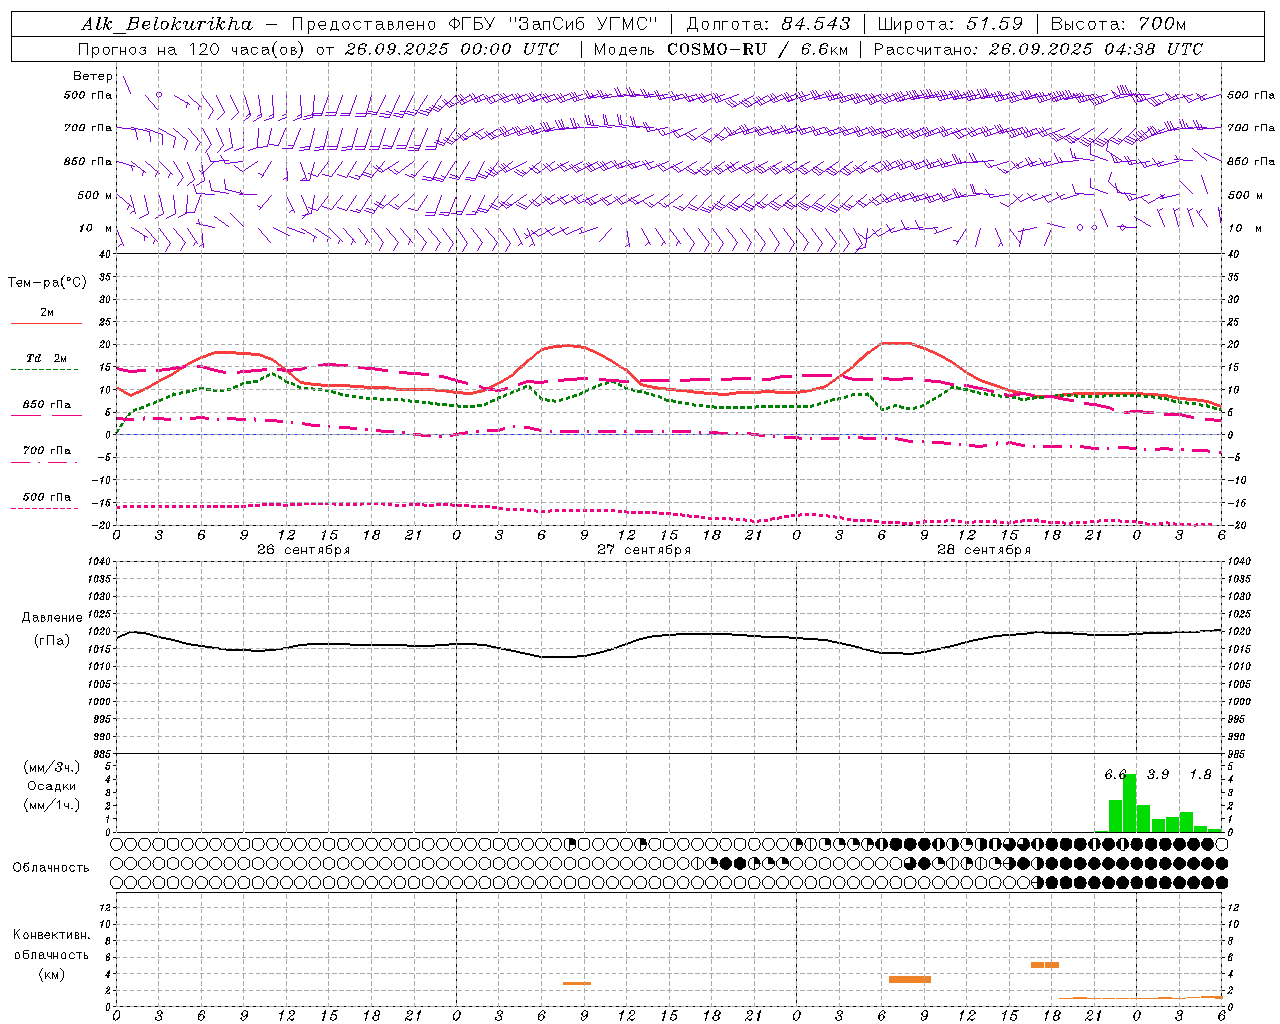The height and width of the screenshot is (1024, 1280).
Task: Click the '28 сентября' date label
Action: [x=984, y=550]
